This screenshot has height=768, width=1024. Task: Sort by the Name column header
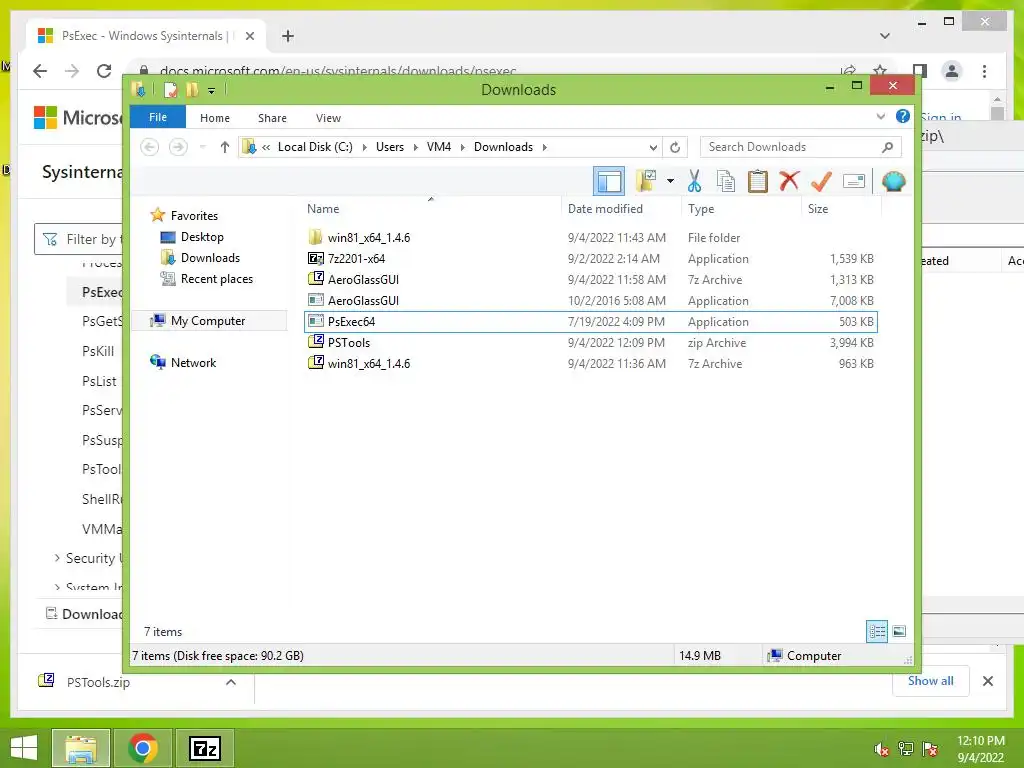(x=431, y=209)
